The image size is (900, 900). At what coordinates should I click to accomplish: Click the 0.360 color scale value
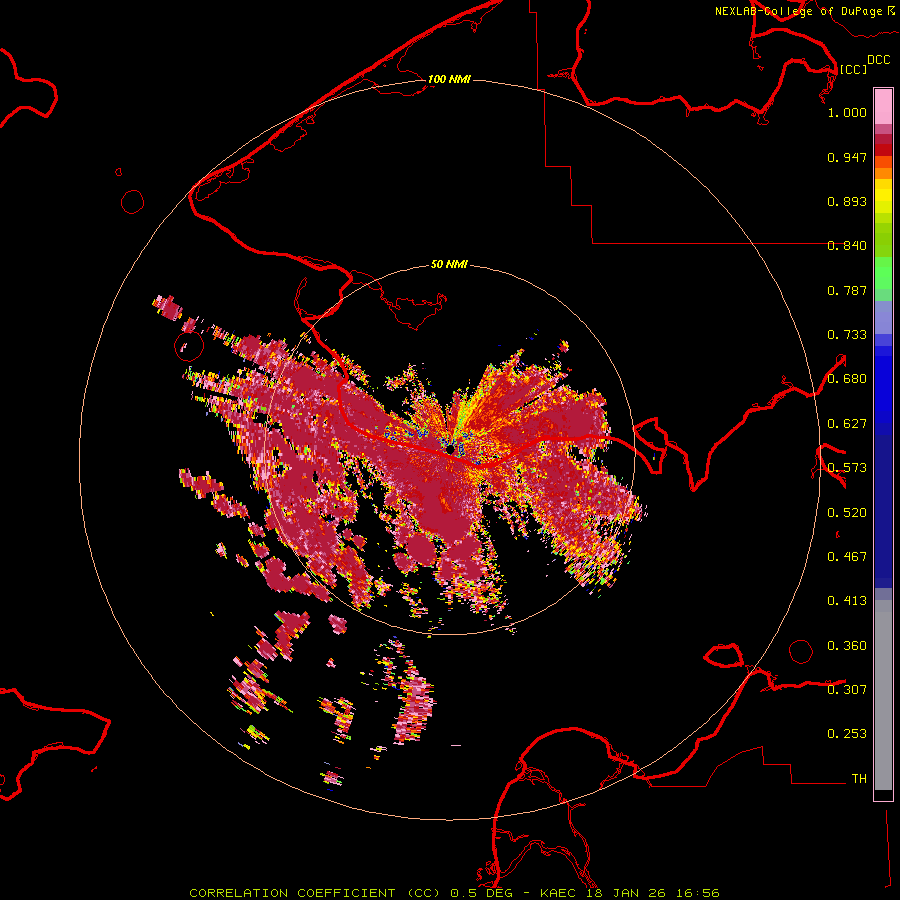pyautogui.click(x=847, y=646)
